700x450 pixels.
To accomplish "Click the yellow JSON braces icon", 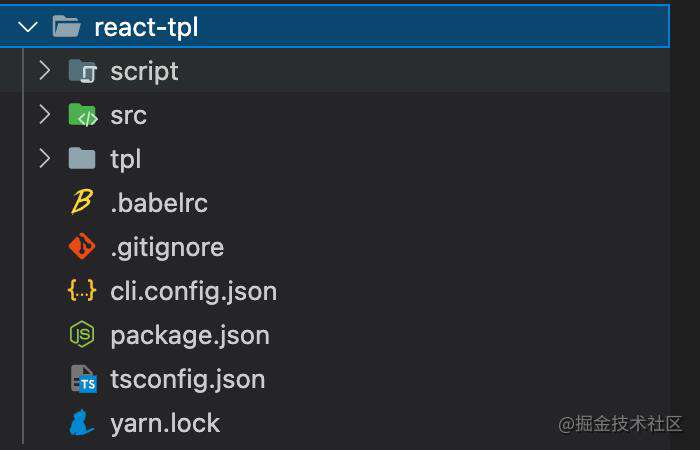I will 82,290.
